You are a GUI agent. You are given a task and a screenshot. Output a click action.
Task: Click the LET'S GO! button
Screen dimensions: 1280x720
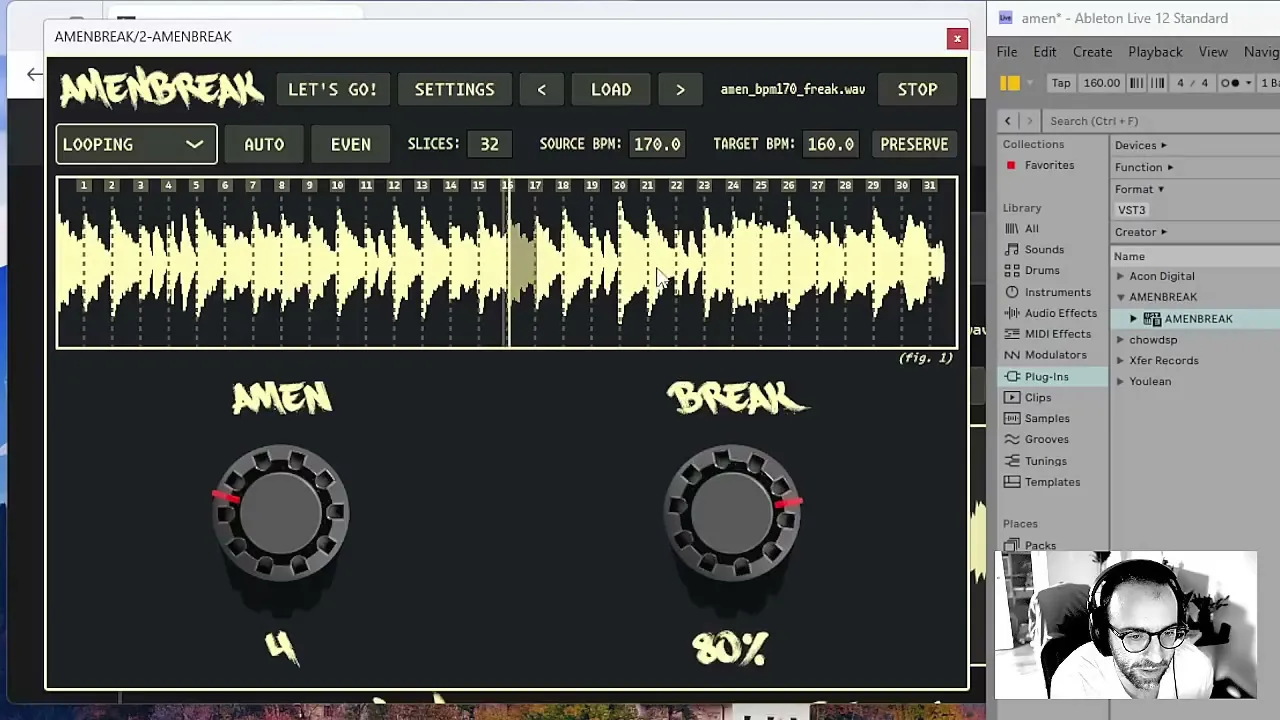[x=333, y=90]
